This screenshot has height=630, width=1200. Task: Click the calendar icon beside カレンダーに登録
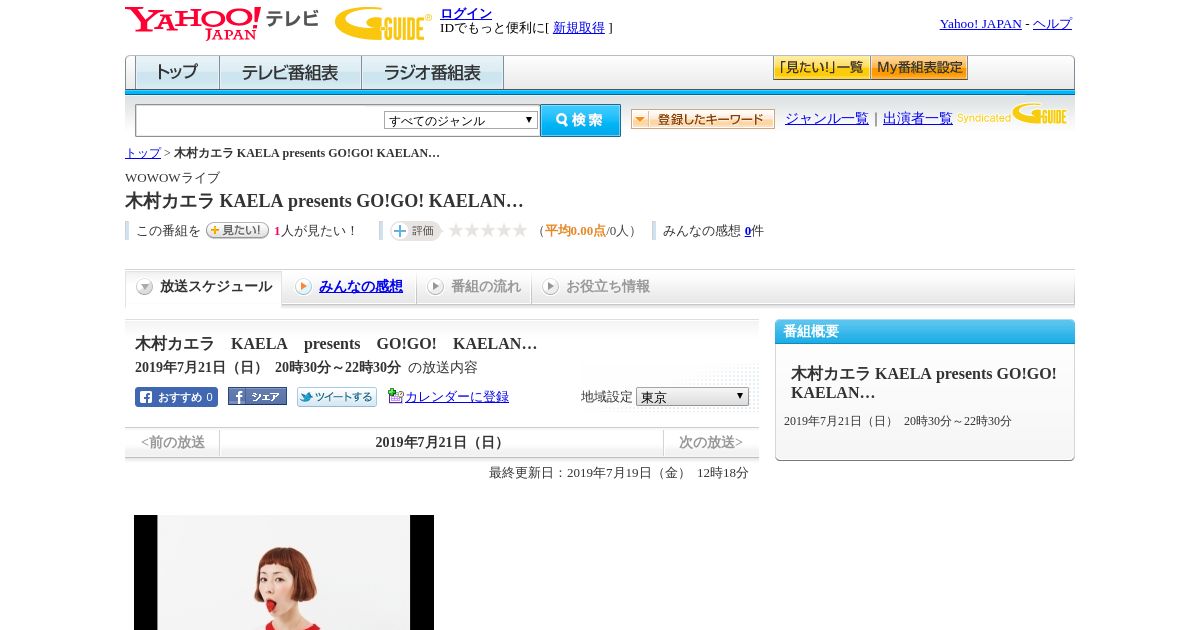point(395,396)
